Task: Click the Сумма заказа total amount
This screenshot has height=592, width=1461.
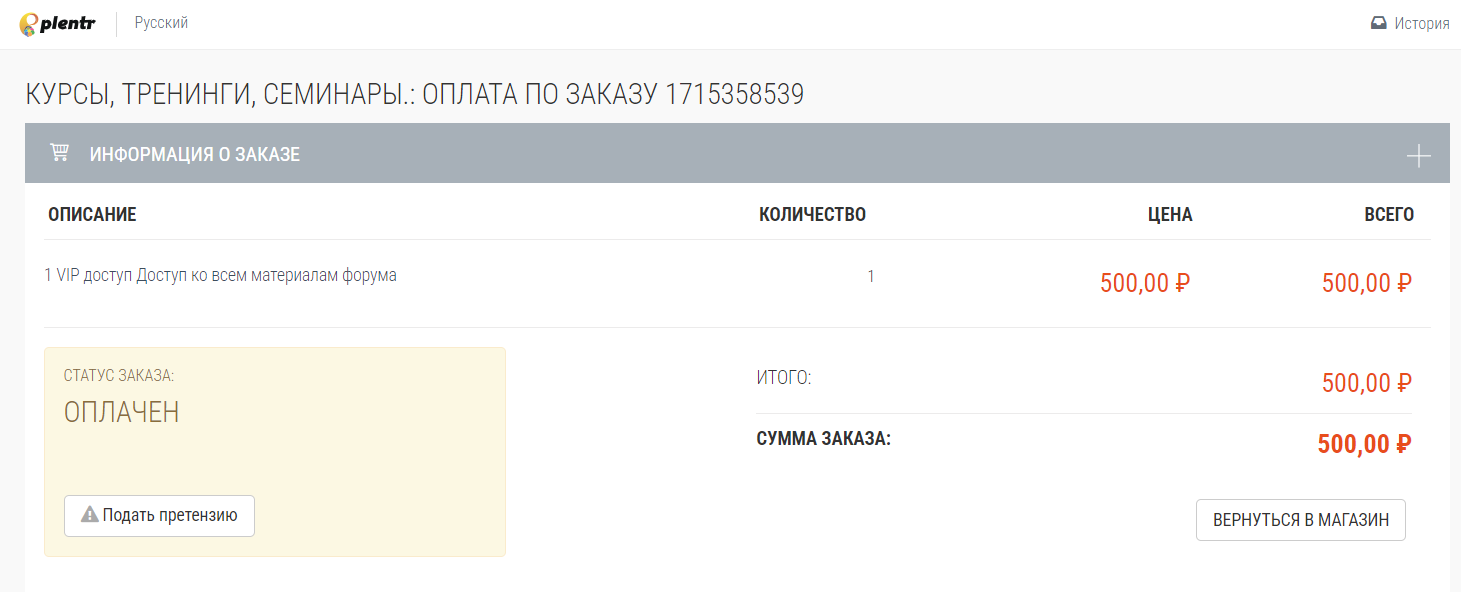Action: [x=1364, y=444]
